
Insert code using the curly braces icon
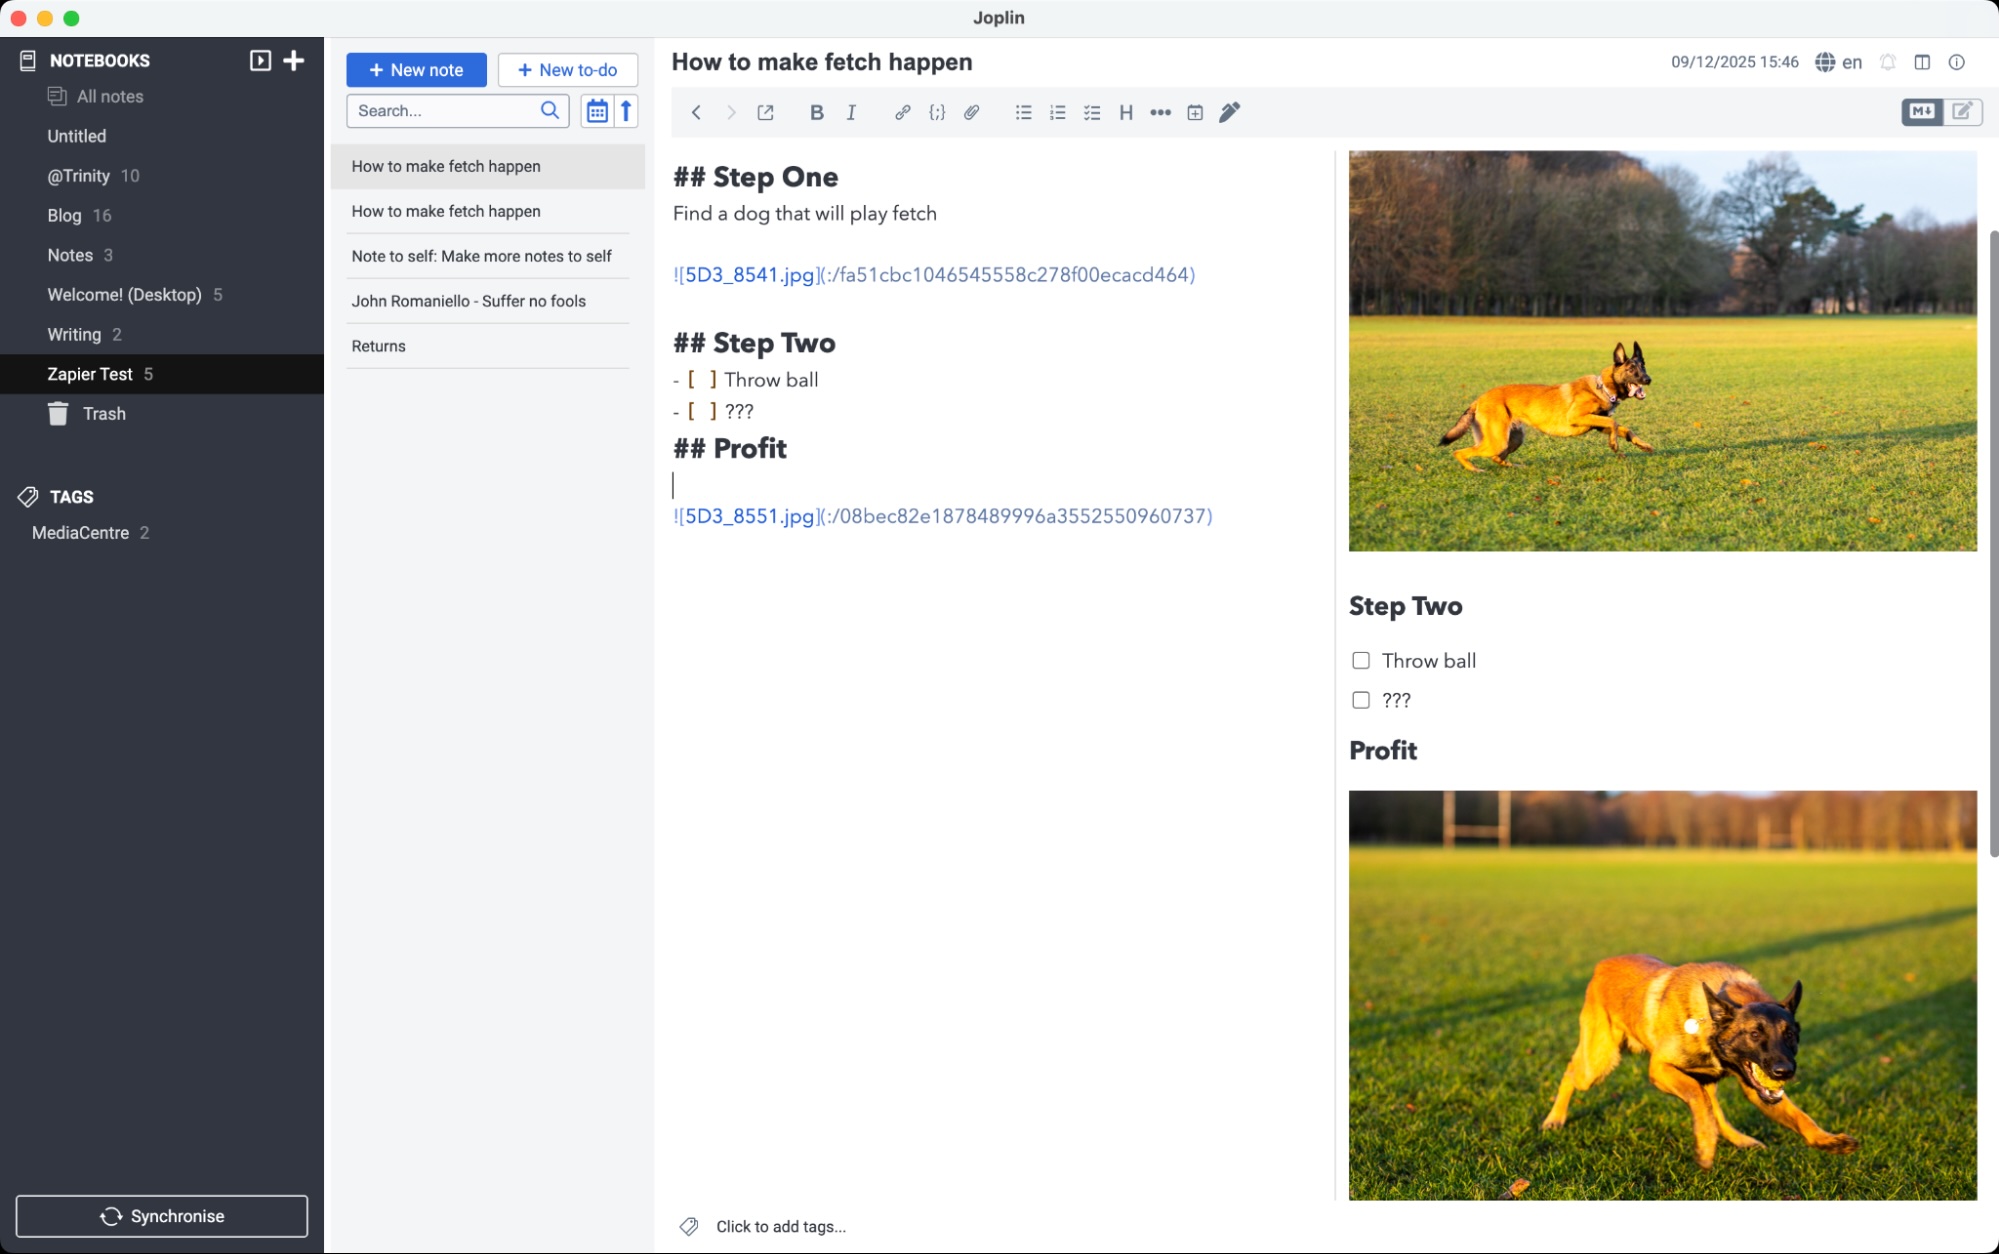click(x=936, y=112)
